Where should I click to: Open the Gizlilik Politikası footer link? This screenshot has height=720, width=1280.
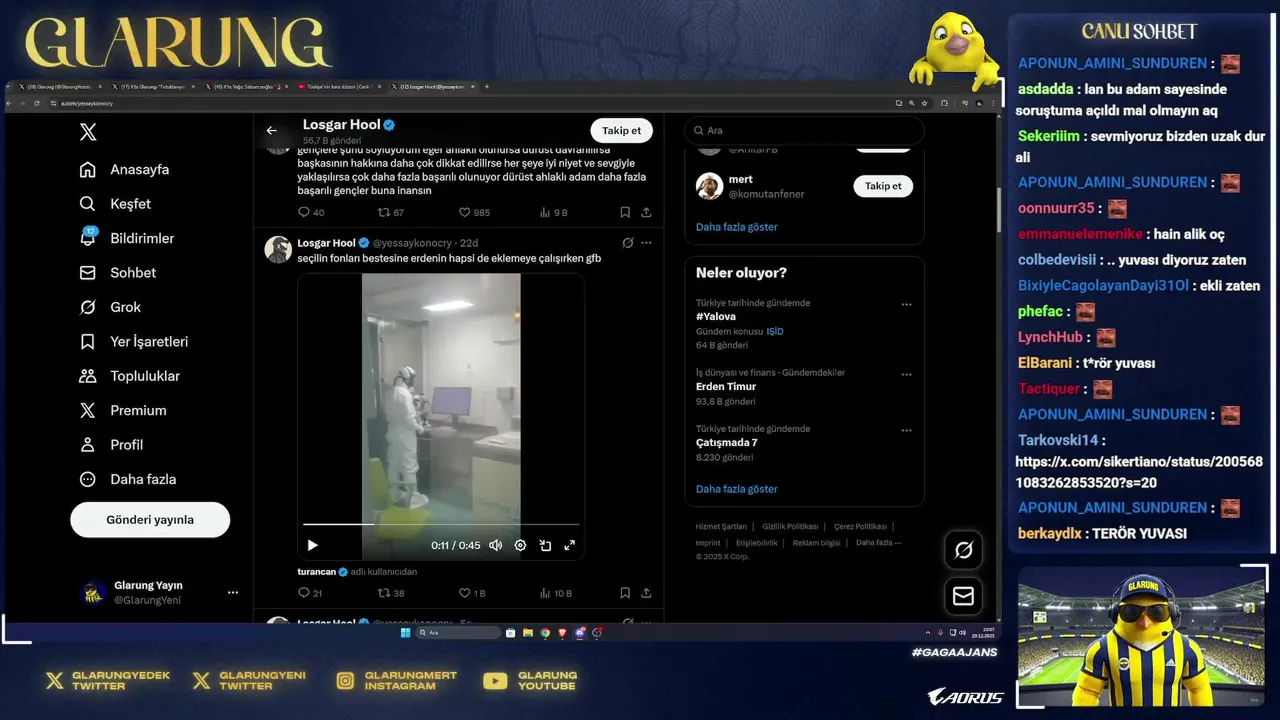(x=790, y=526)
